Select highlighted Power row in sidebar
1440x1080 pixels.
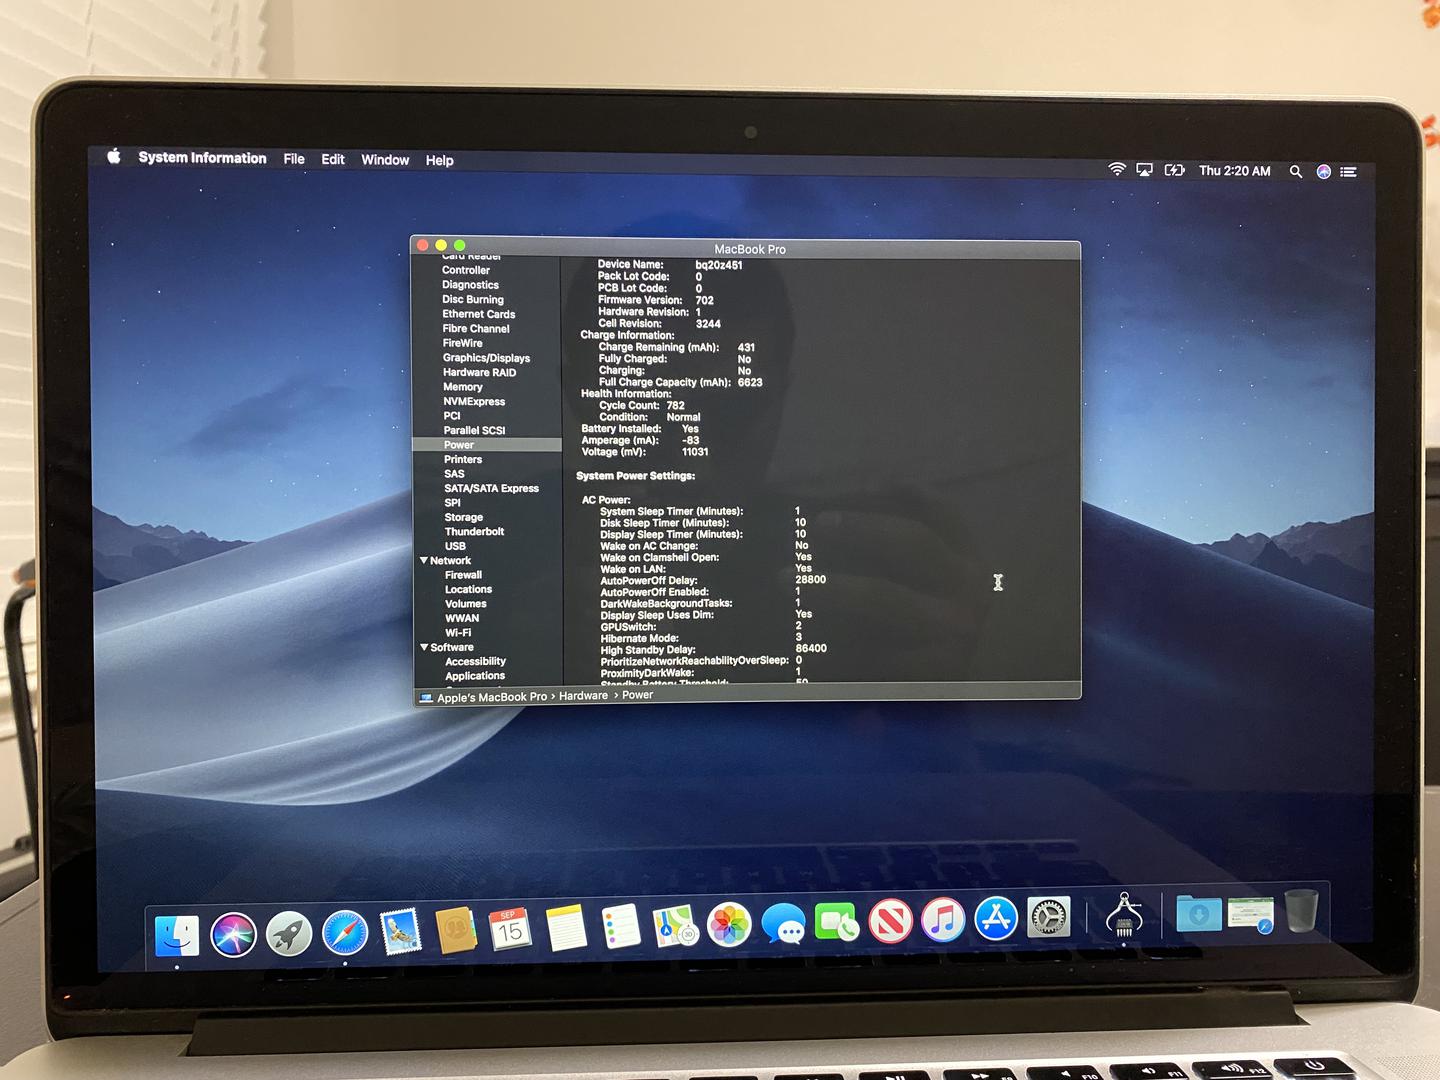487,445
